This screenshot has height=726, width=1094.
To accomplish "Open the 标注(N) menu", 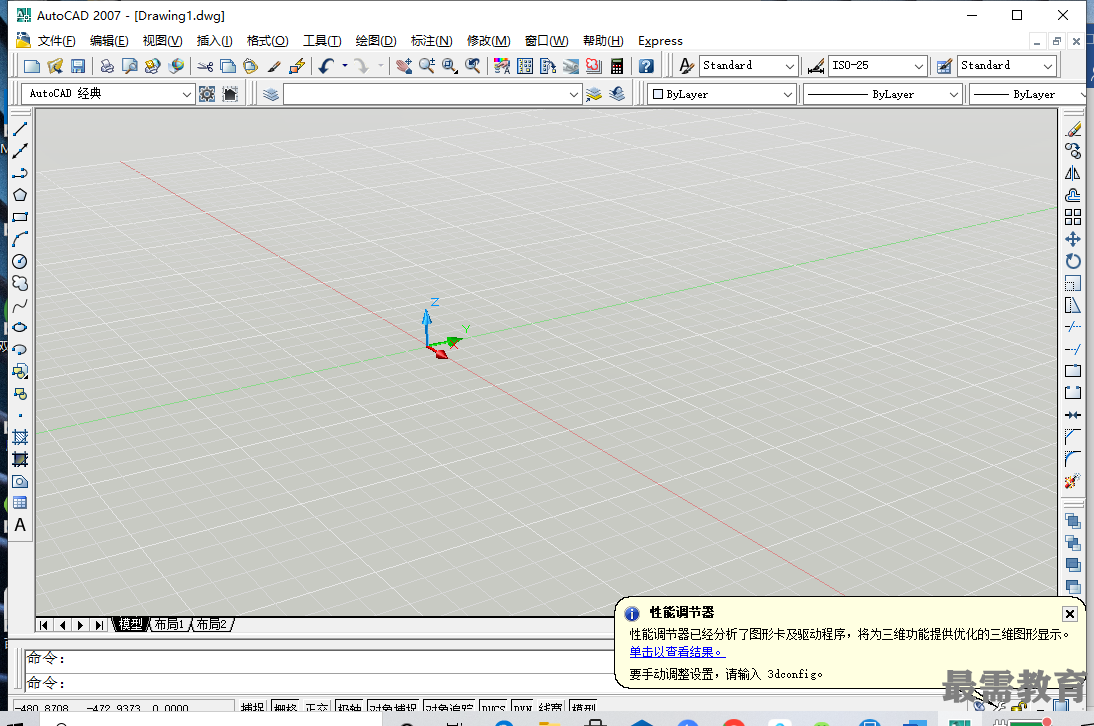I will [431, 41].
